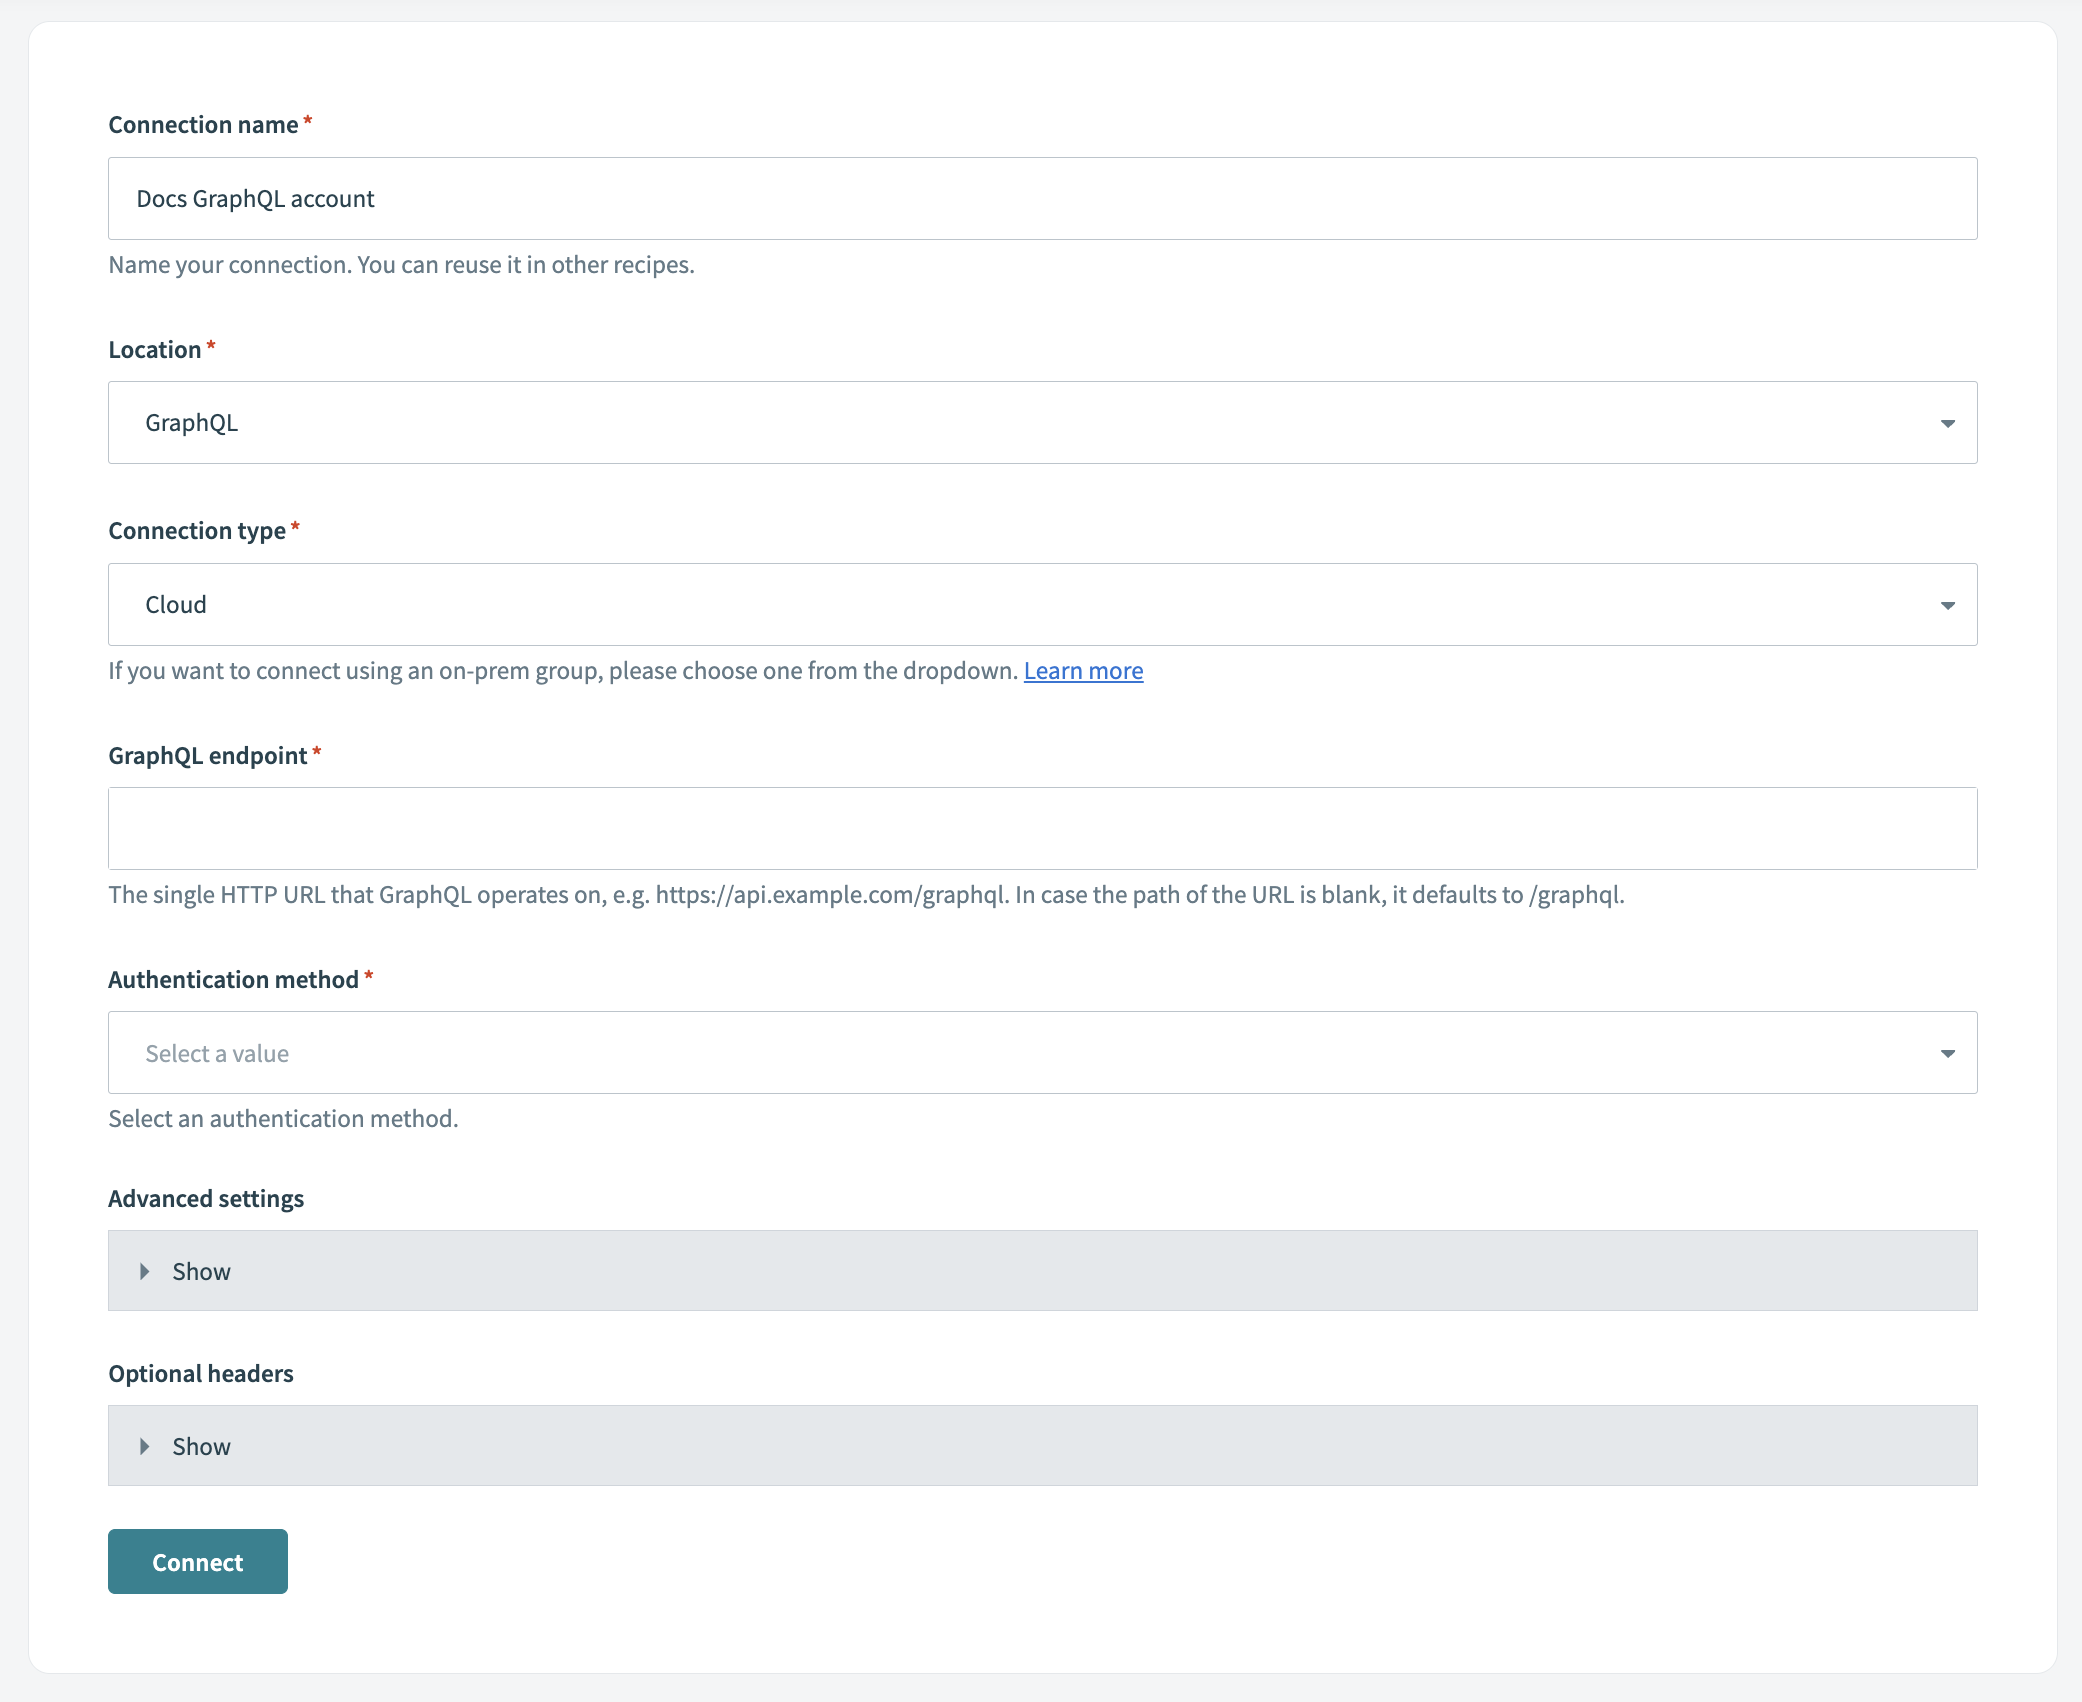Click the Optional headers heading
The width and height of the screenshot is (2082, 1702).
(x=200, y=1373)
